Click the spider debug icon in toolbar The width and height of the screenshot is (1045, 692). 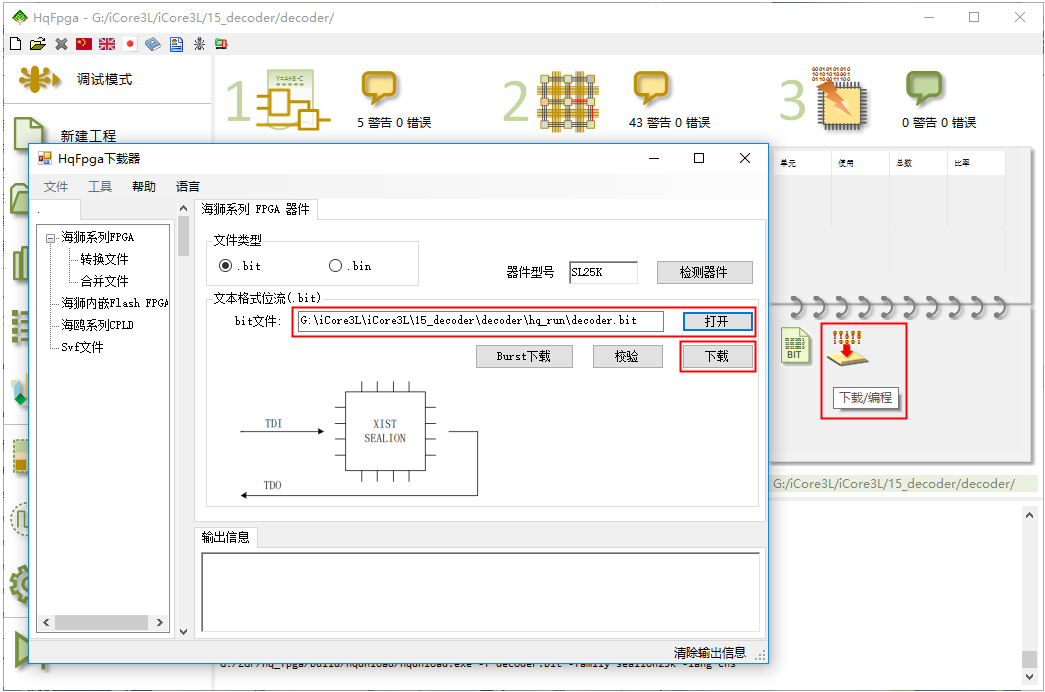click(199, 44)
